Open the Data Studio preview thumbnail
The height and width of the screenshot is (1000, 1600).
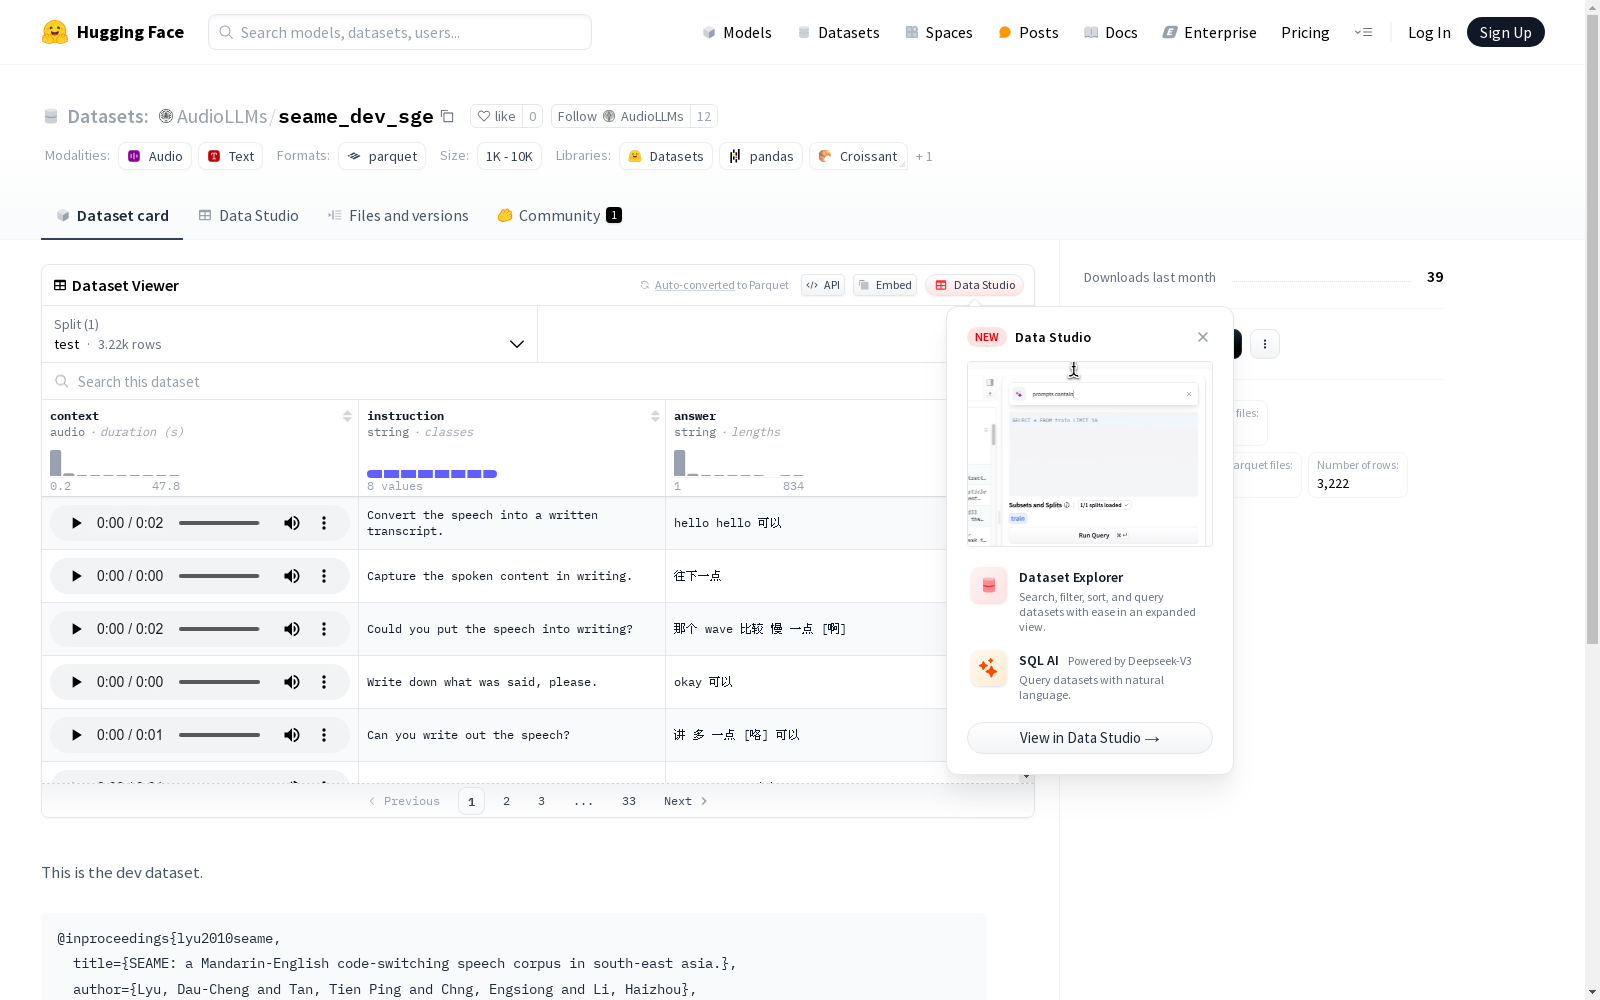(1090, 454)
